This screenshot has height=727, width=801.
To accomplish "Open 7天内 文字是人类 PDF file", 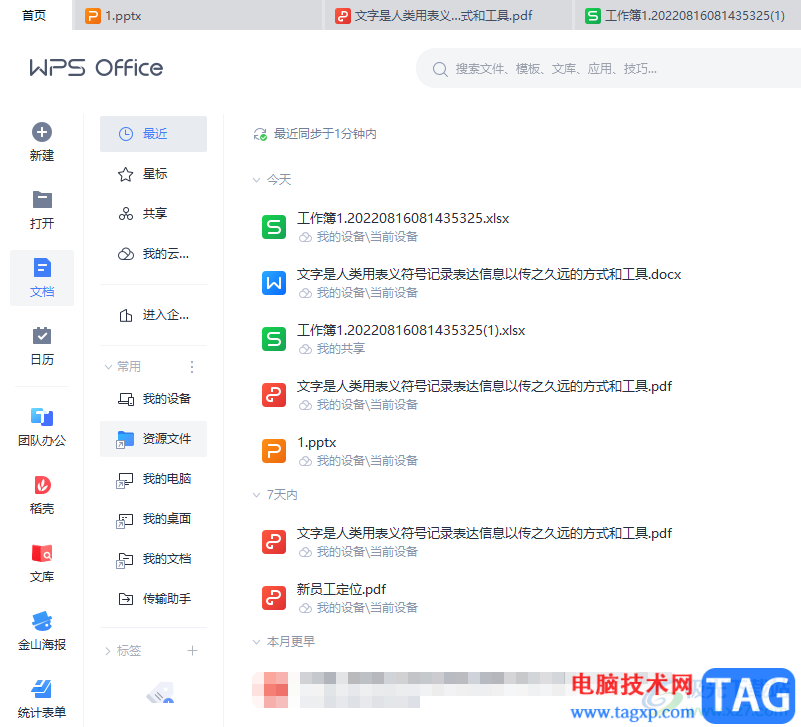I will (x=484, y=533).
